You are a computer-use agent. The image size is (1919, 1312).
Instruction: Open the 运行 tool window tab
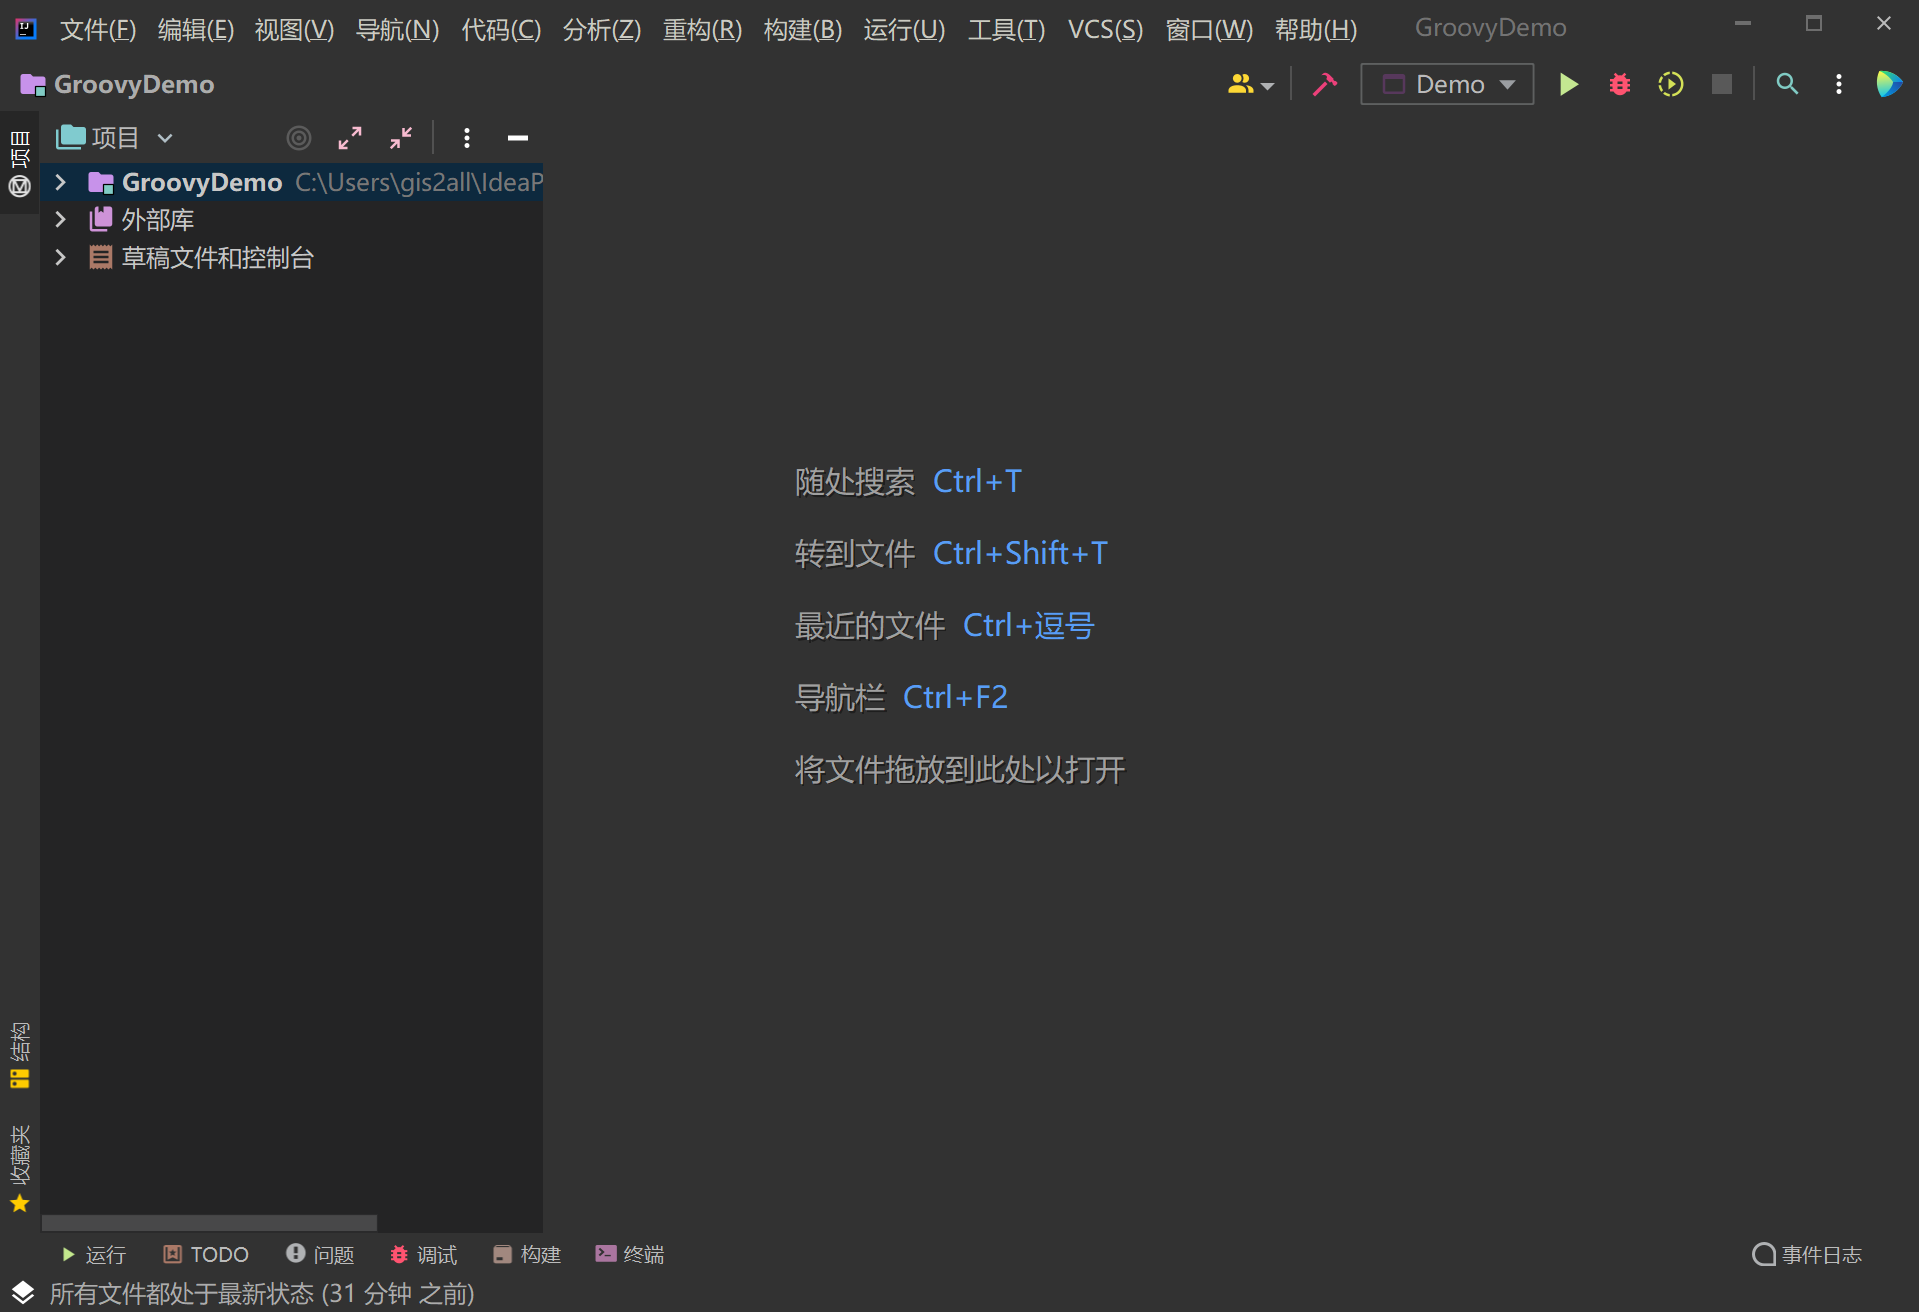(x=93, y=1254)
